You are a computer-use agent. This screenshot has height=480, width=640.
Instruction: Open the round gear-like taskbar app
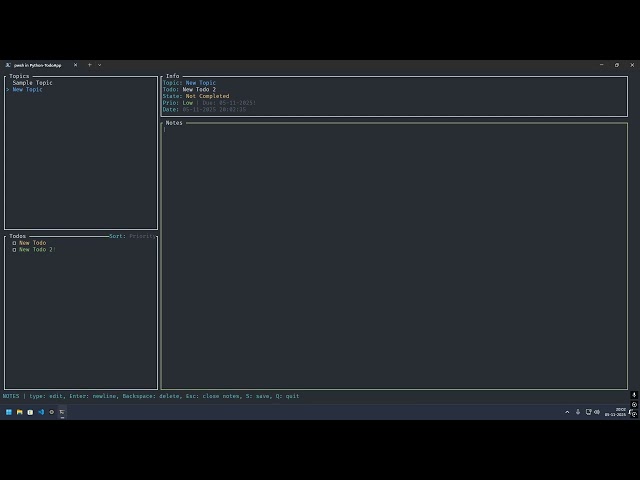(x=51, y=412)
